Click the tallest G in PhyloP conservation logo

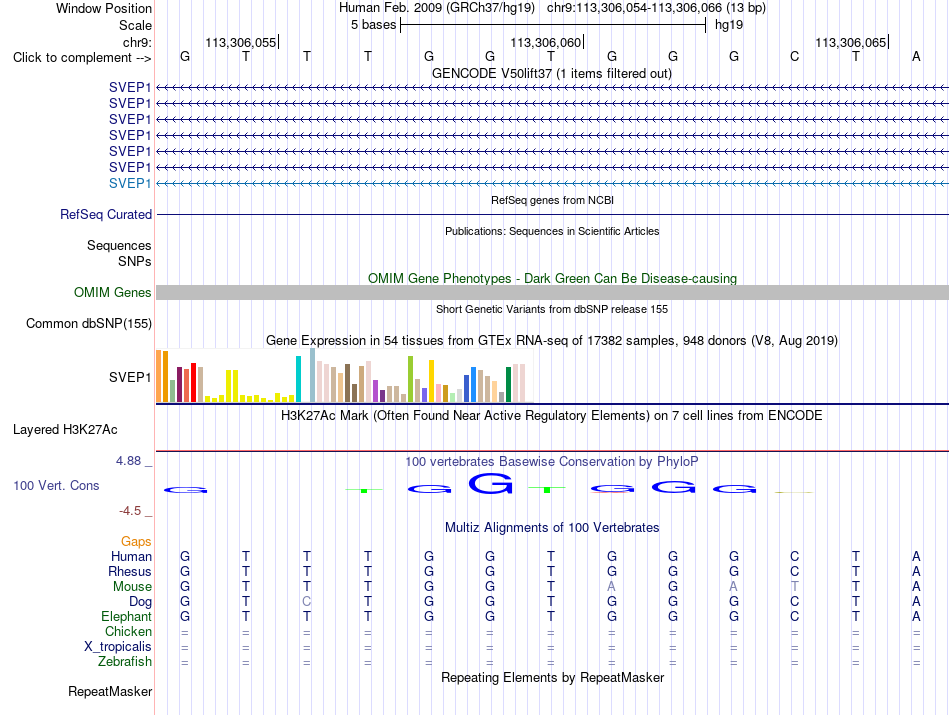[x=491, y=484]
